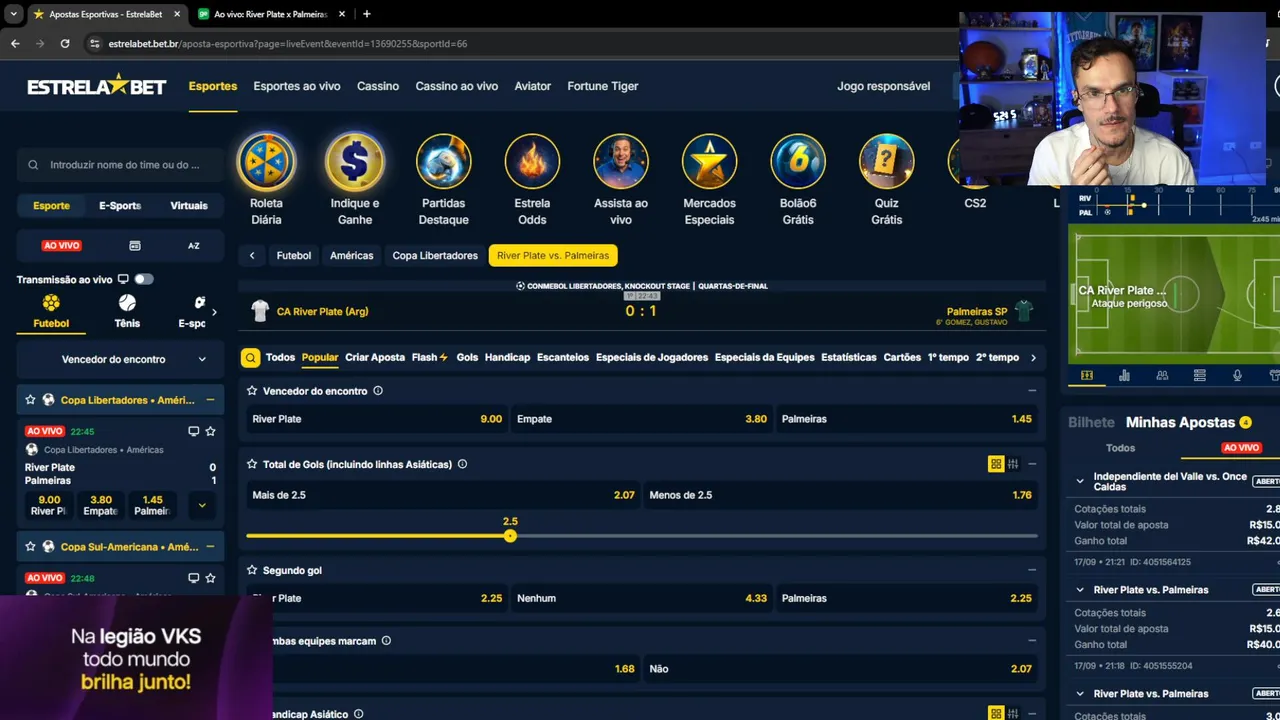Viewport: 1280px width, 720px height.
Task: Open the lineups people icon in tracker
Action: (x=1162, y=376)
